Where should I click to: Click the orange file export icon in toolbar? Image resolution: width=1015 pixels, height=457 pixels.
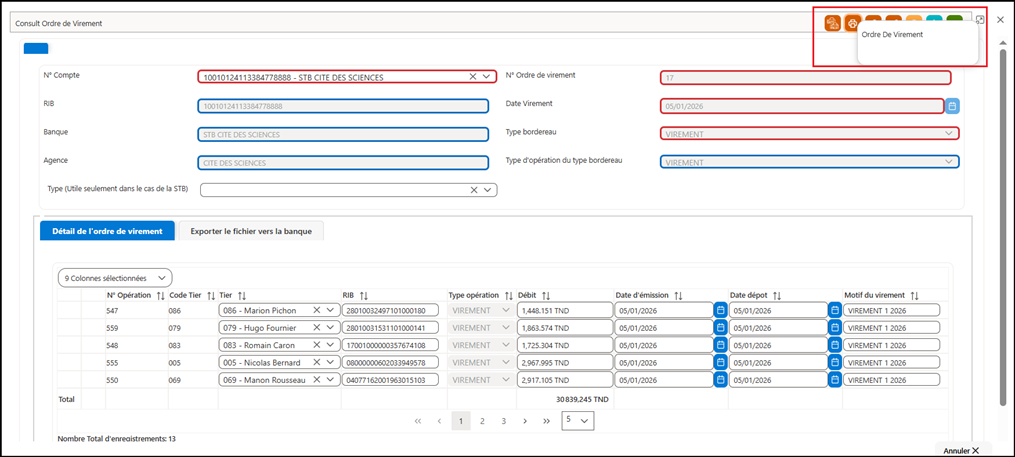tap(832, 23)
